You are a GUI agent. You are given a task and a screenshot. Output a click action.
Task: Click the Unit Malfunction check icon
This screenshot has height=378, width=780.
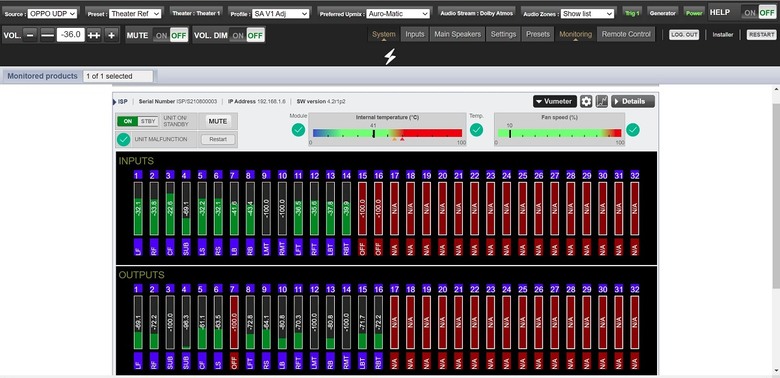124,139
